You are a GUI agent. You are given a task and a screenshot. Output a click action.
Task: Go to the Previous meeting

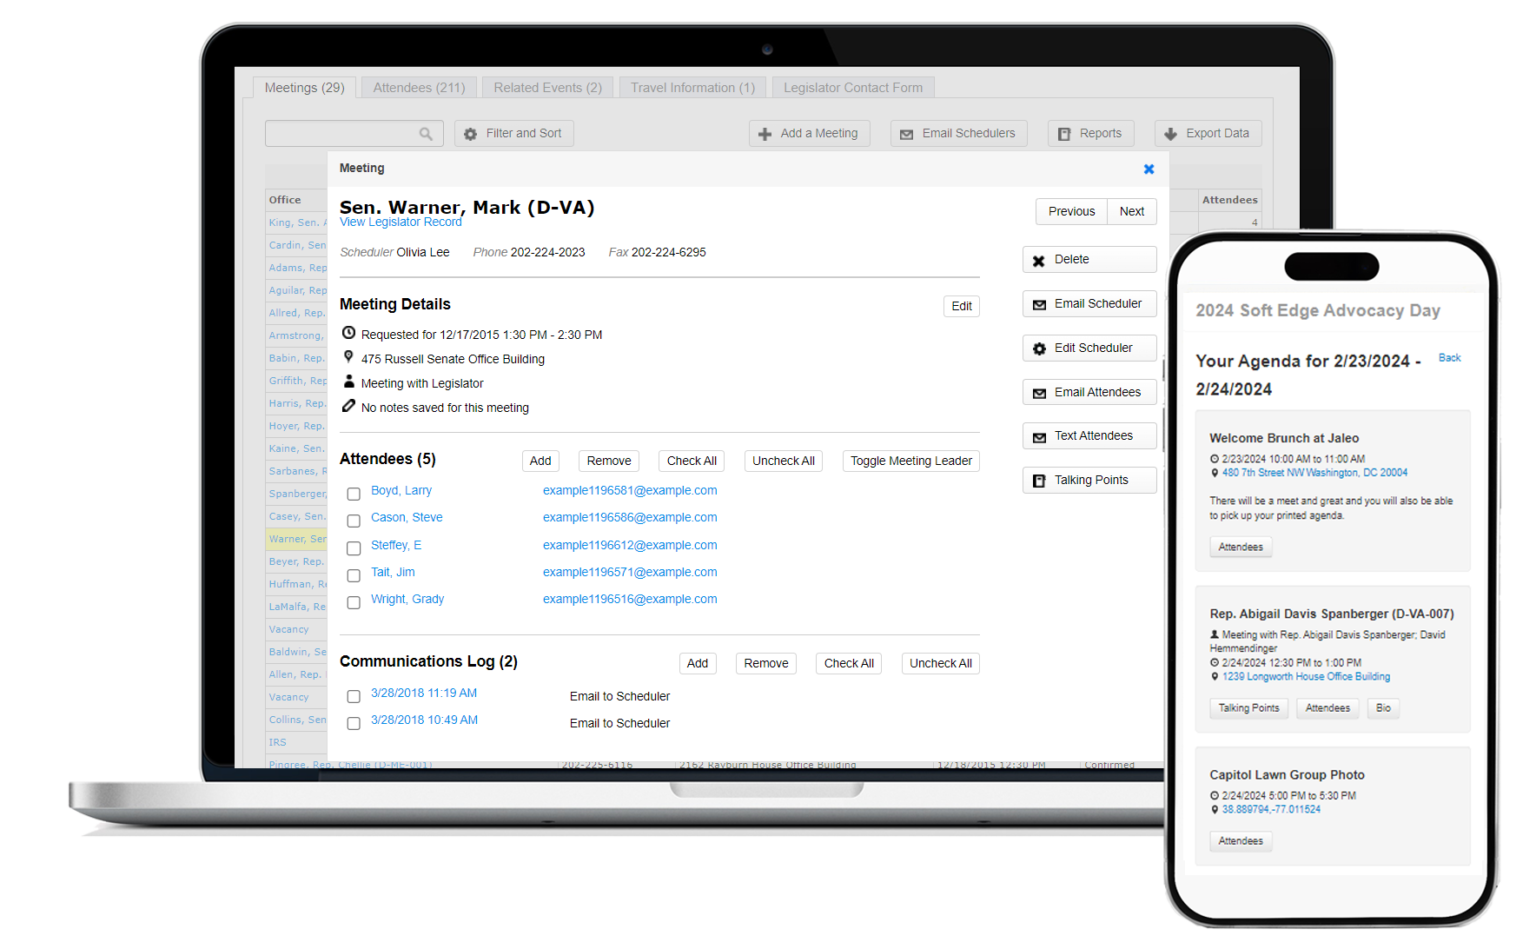click(x=1072, y=212)
